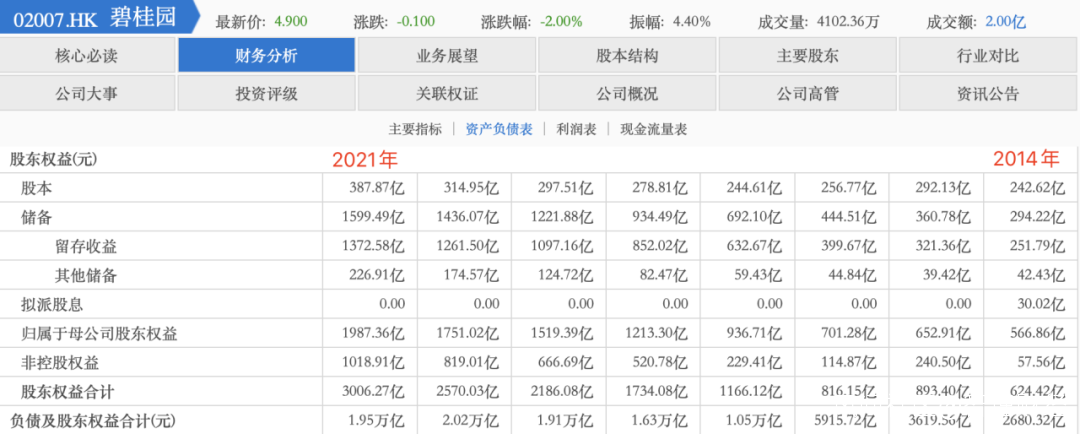Click the 成交量 value 4102.36万
The image size is (1080, 434).
pyautogui.click(x=848, y=21)
